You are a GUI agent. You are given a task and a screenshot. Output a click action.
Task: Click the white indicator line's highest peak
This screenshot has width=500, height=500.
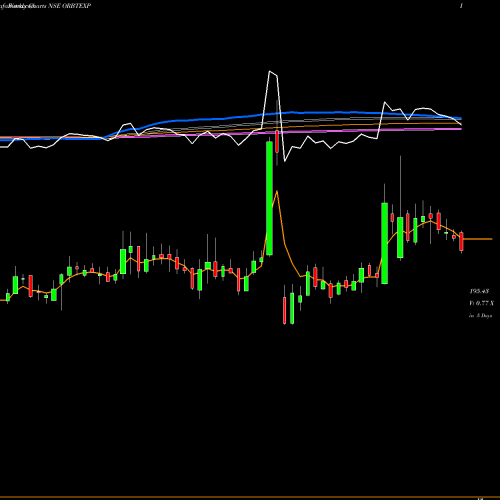[x=270, y=71]
